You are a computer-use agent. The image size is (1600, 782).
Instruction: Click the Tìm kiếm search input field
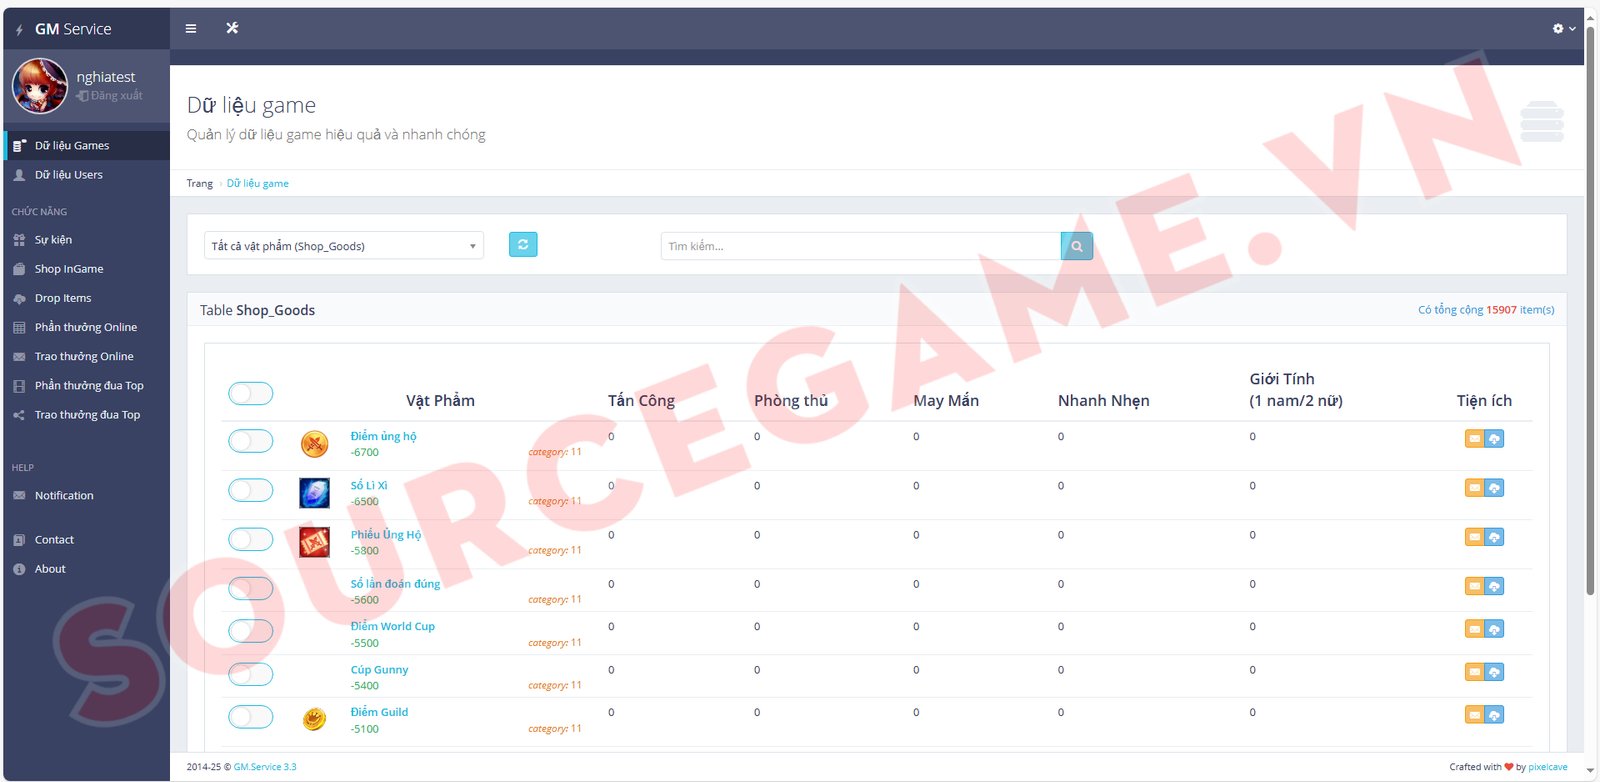coord(860,246)
